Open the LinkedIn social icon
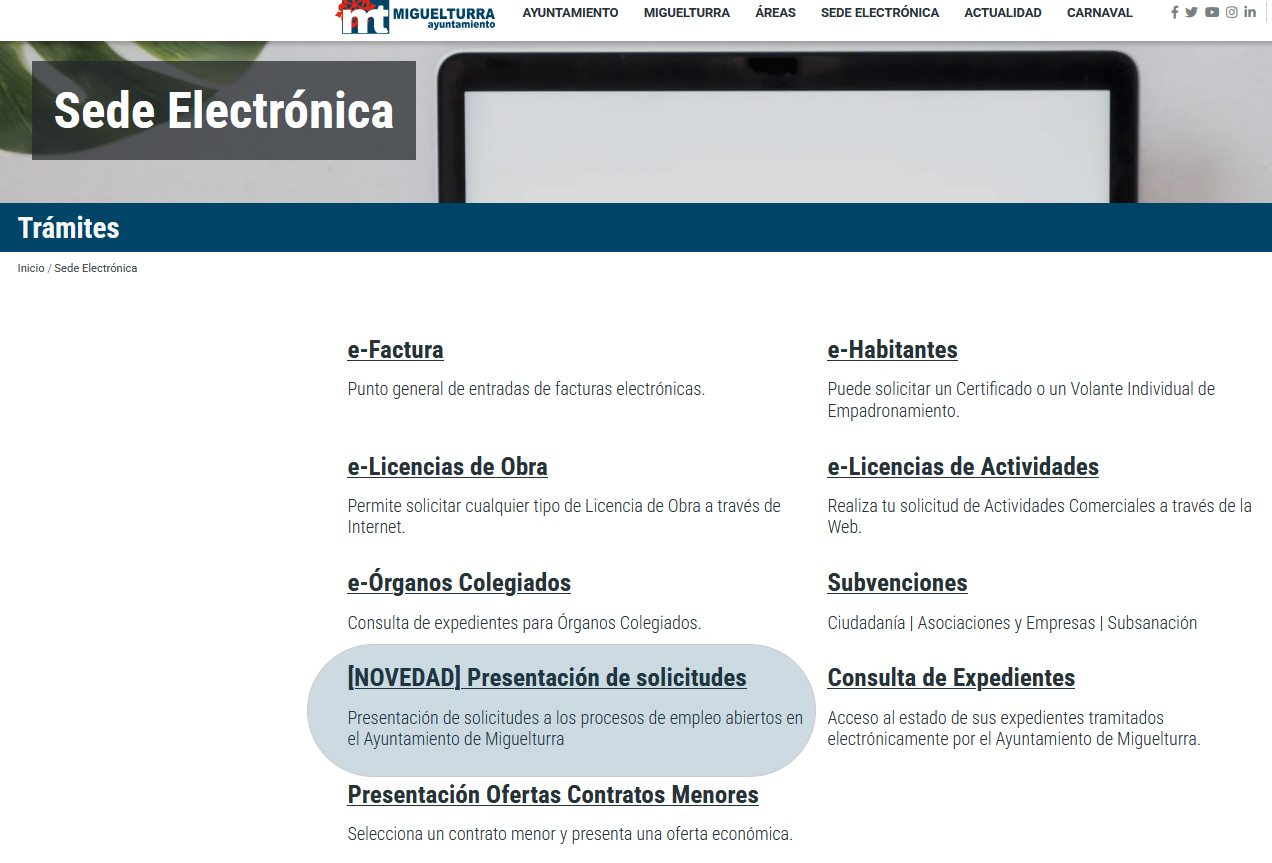The image size is (1272, 863). [1250, 13]
